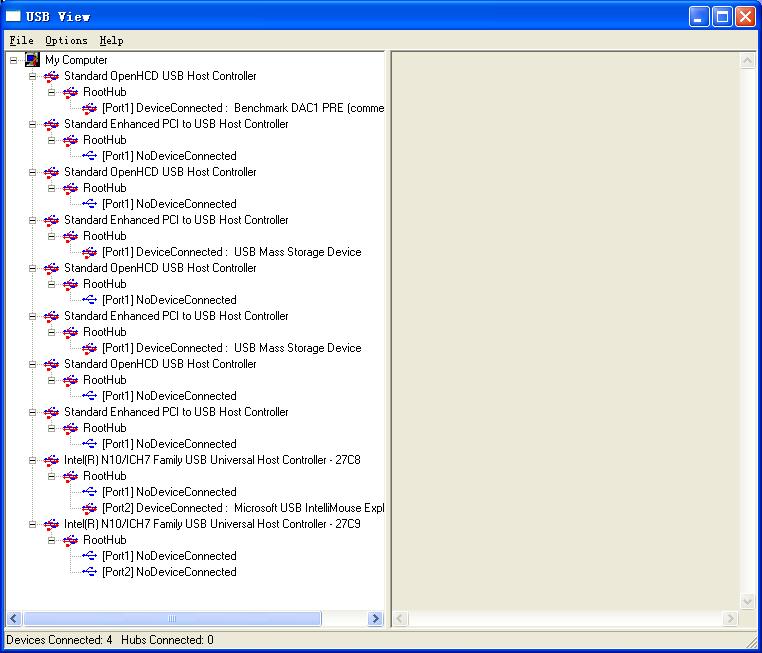The image size is (762, 653).
Task: Click icon of first USB Mass Storage Device
Action: coord(89,252)
